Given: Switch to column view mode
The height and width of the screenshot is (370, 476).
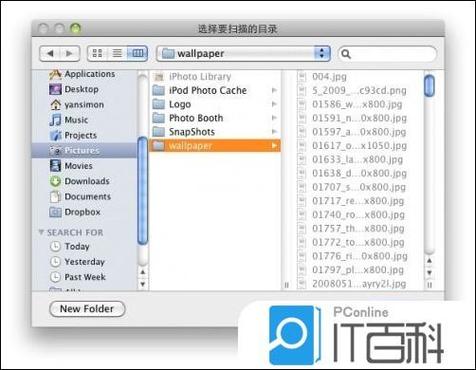Looking at the screenshot, I should coord(137,53).
